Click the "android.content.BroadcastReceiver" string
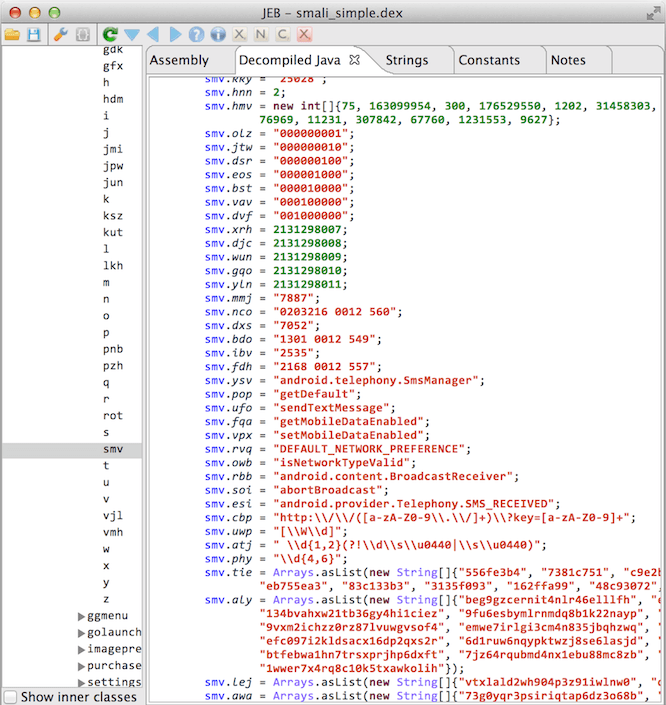The width and height of the screenshot is (666, 705). (393, 477)
